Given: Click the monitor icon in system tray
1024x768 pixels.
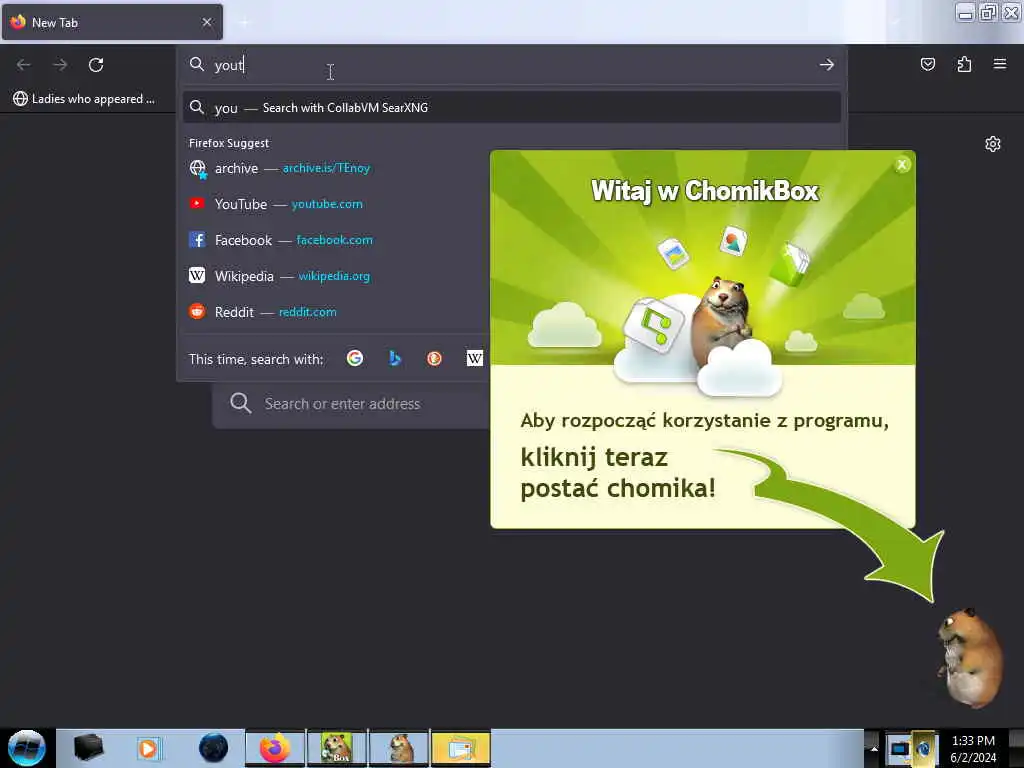Looking at the screenshot, I should pos(899,749).
